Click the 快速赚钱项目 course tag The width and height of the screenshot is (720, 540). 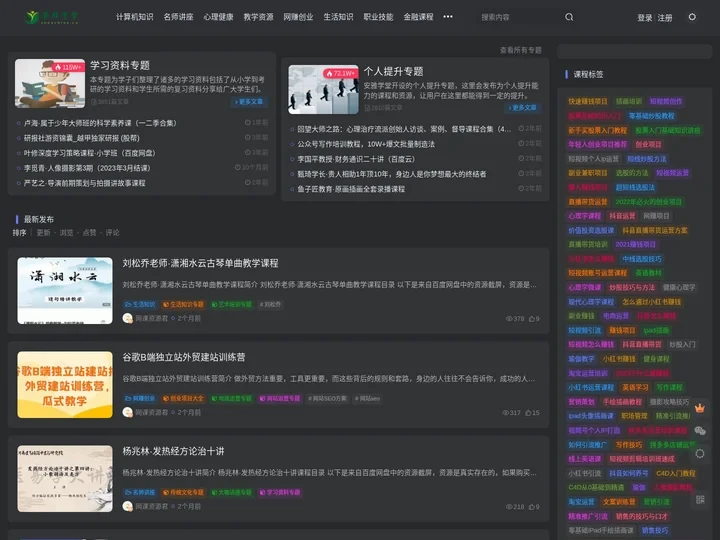[588, 101]
